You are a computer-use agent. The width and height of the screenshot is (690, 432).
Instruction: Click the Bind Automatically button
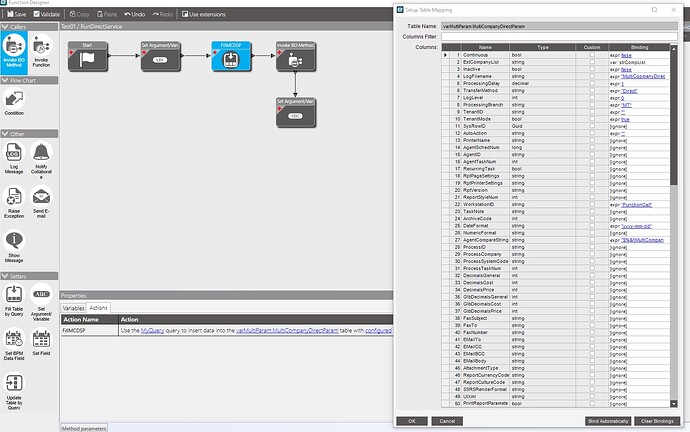click(x=608, y=421)
